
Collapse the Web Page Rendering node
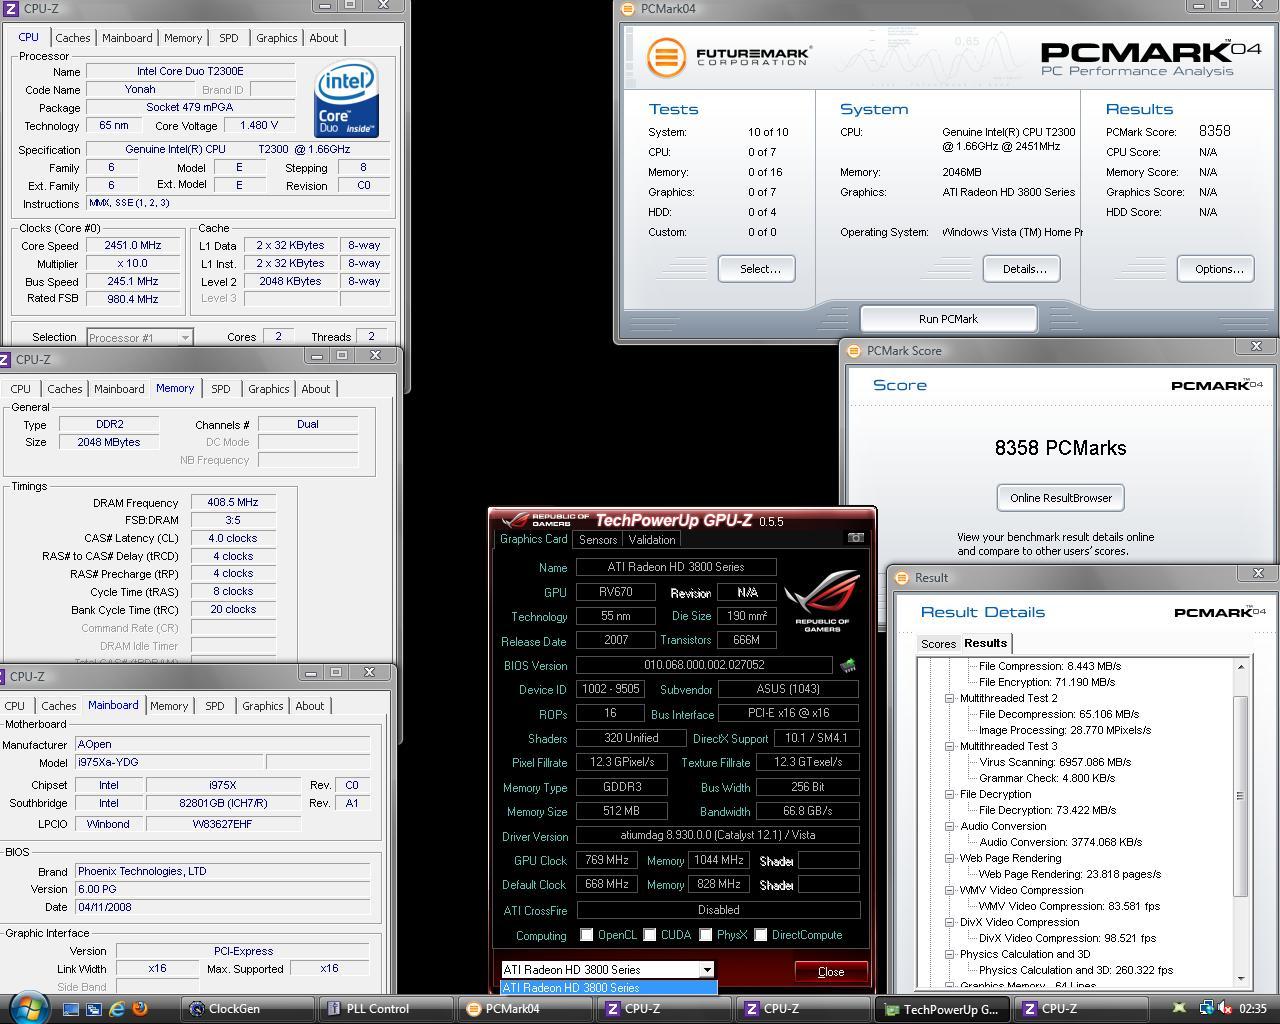[949, 858]
